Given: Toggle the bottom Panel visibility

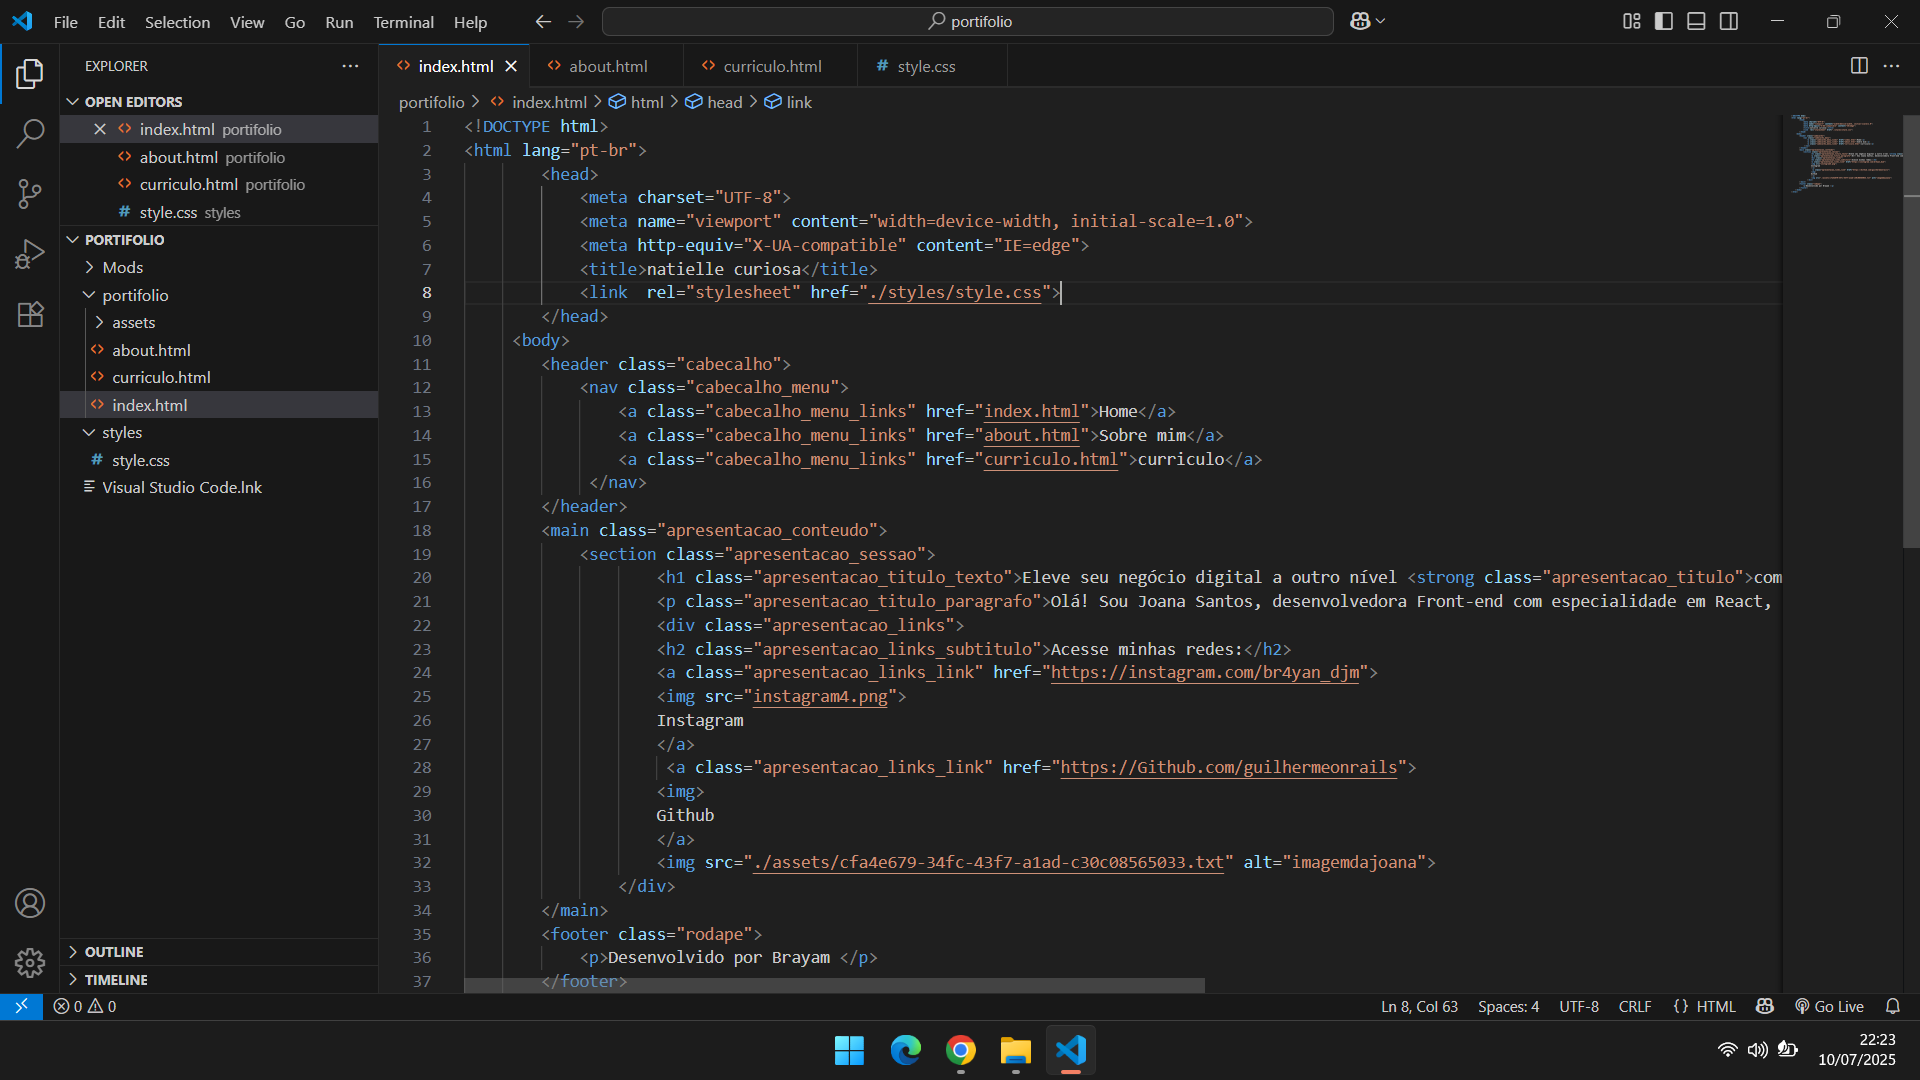Looking at the screenshot, I should (1696, 21).
